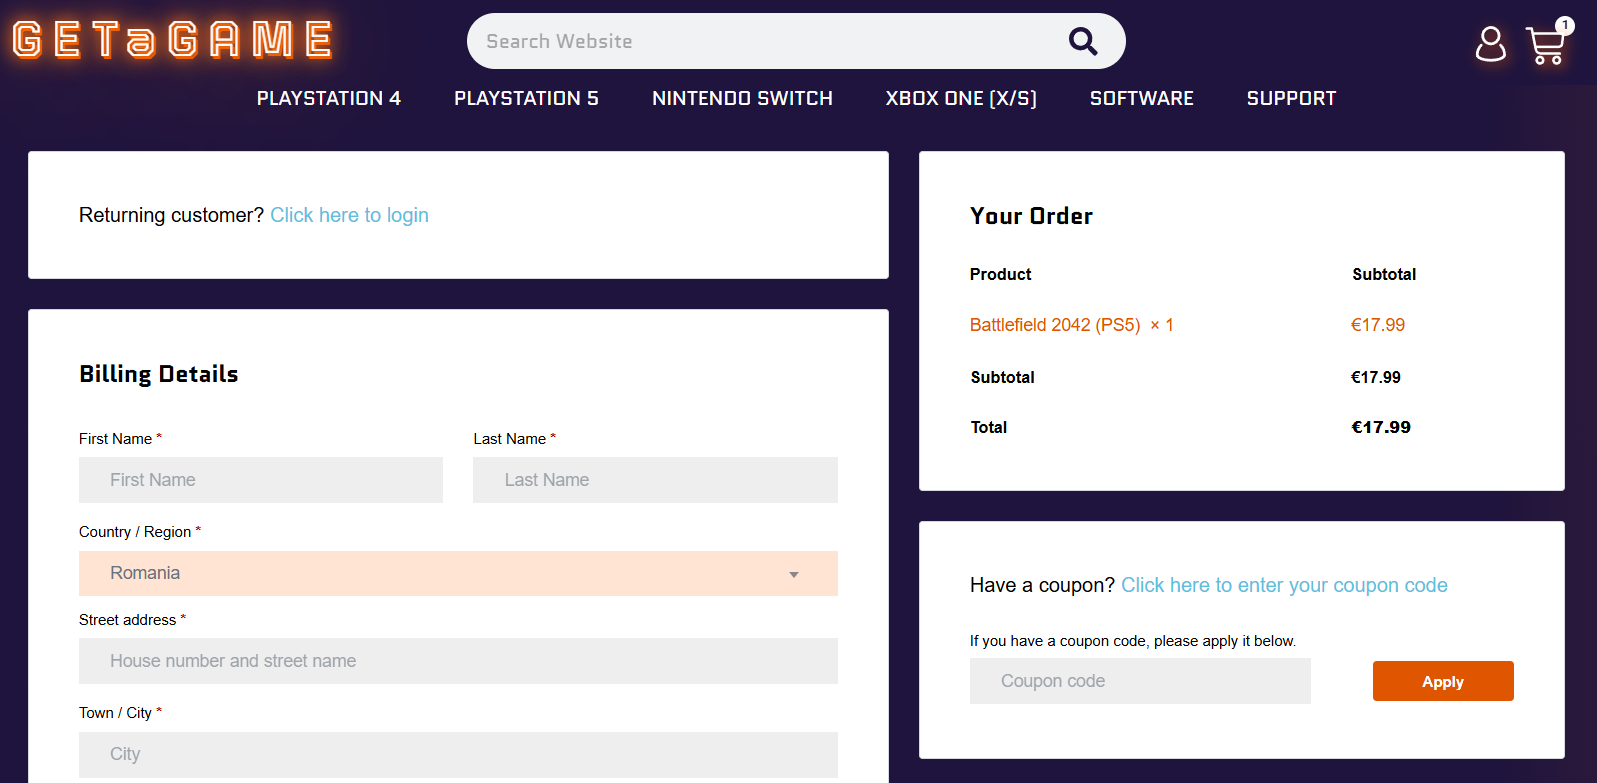Open the Support menu item
This screenshot has height=783, width=1597.
[1290, 98]
